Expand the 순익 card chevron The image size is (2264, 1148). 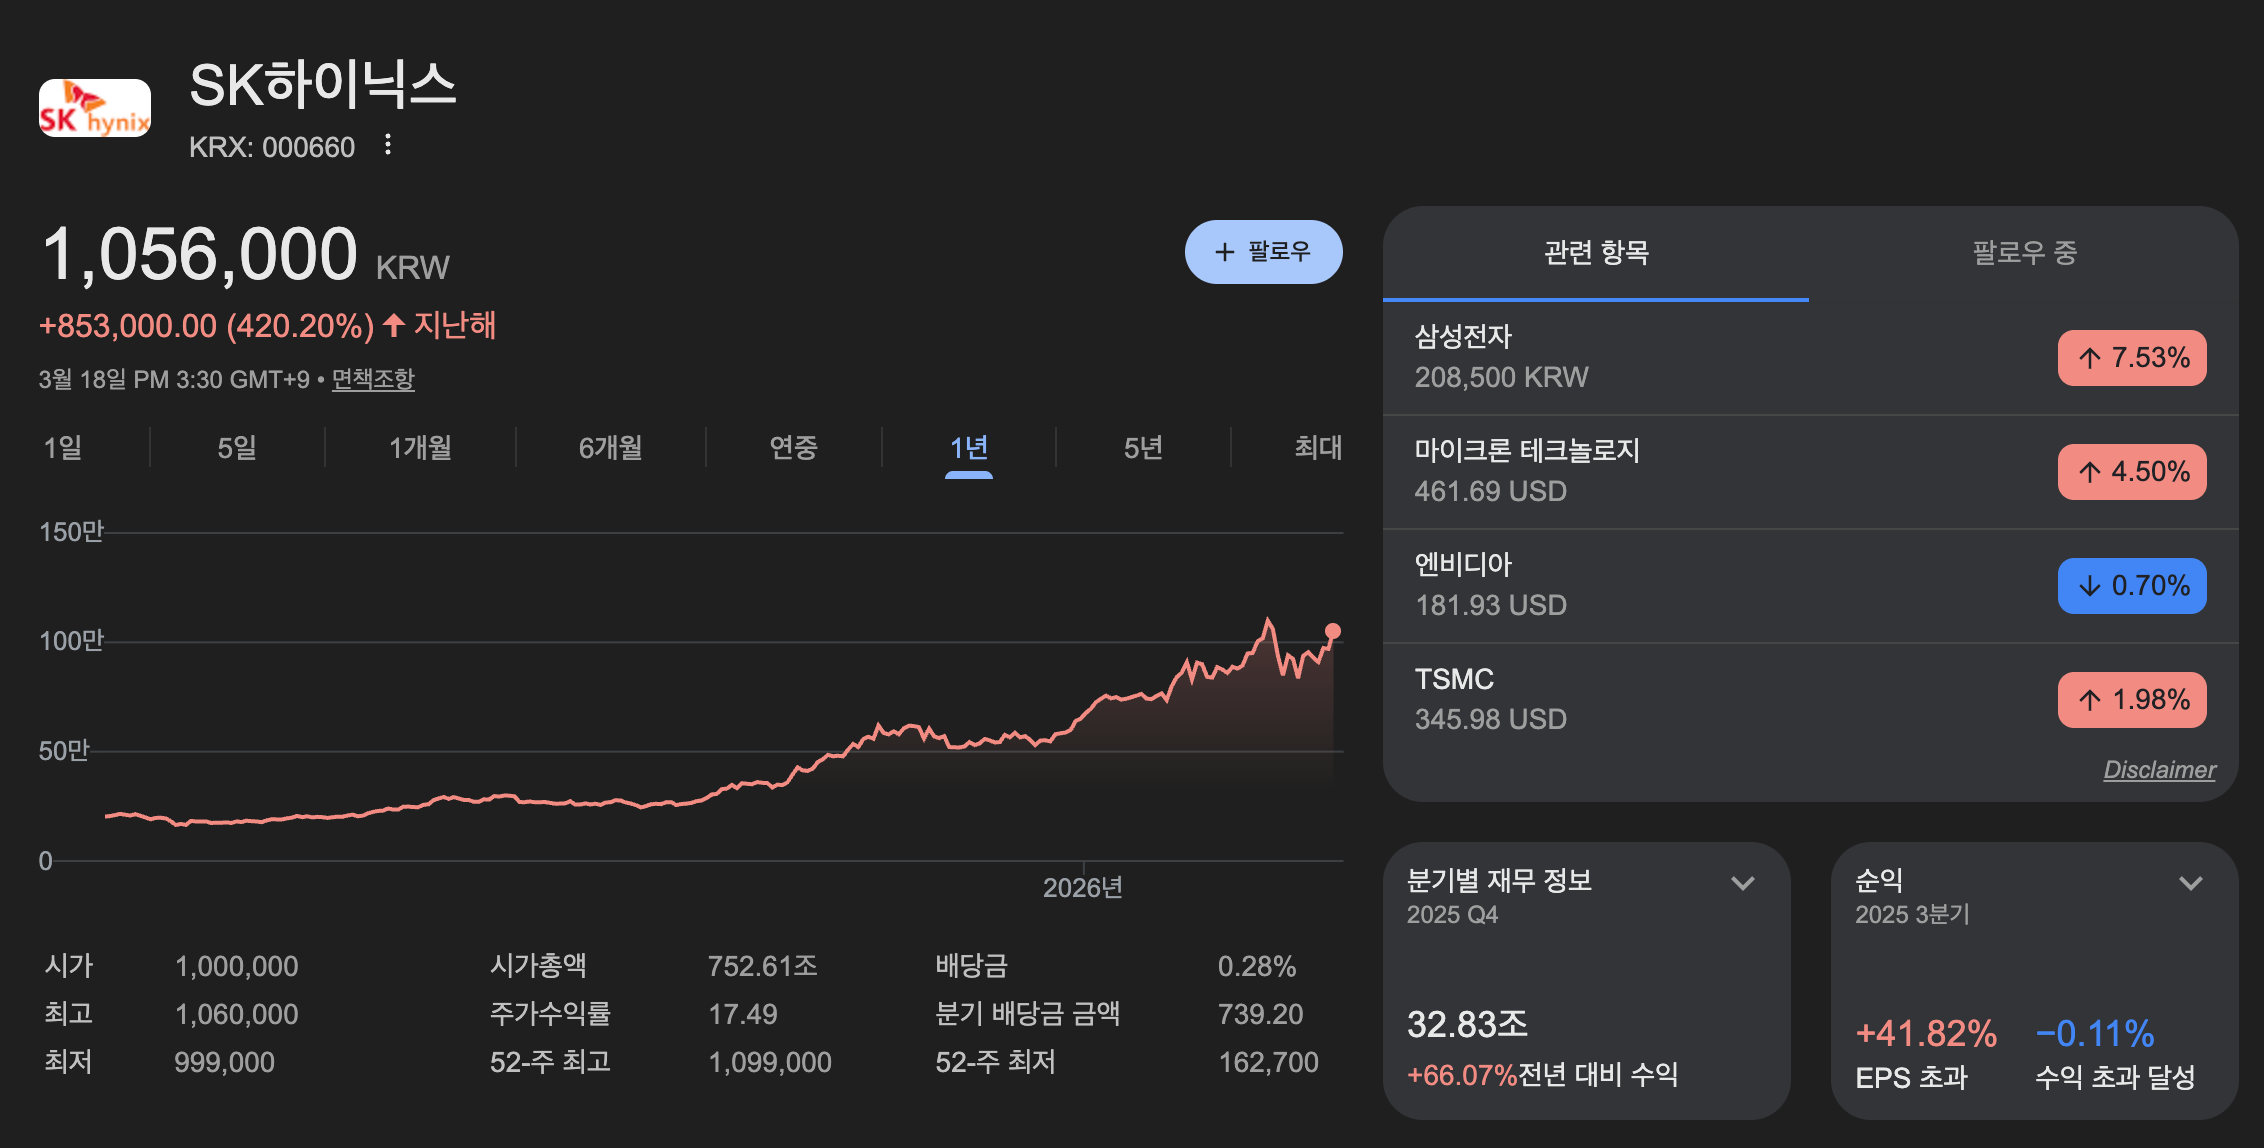point(2191,883)
